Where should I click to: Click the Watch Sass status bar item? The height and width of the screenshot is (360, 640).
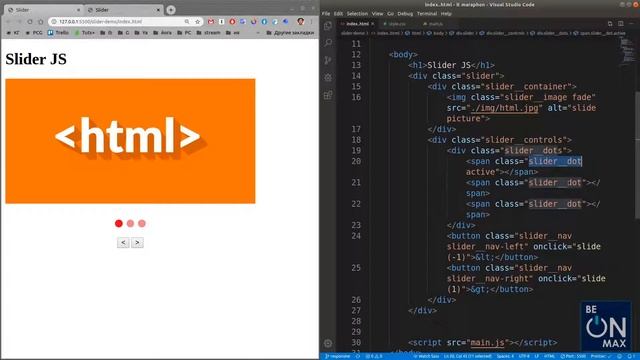pyautogui.click(x=425, y=356)
